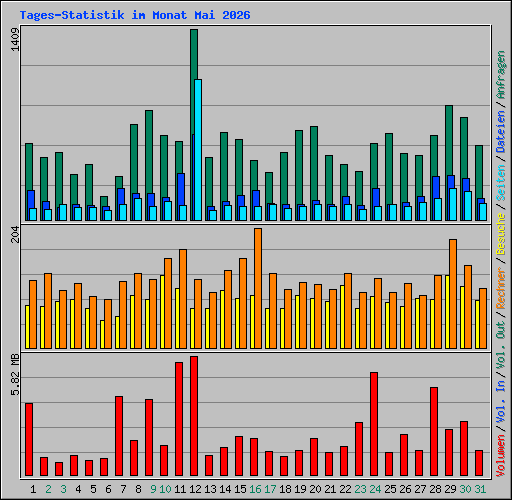This screenshot has width=512, height=500.
Task: Click day label '24' on x-axis
Action: pyautogui.click(x=375, y=489)
